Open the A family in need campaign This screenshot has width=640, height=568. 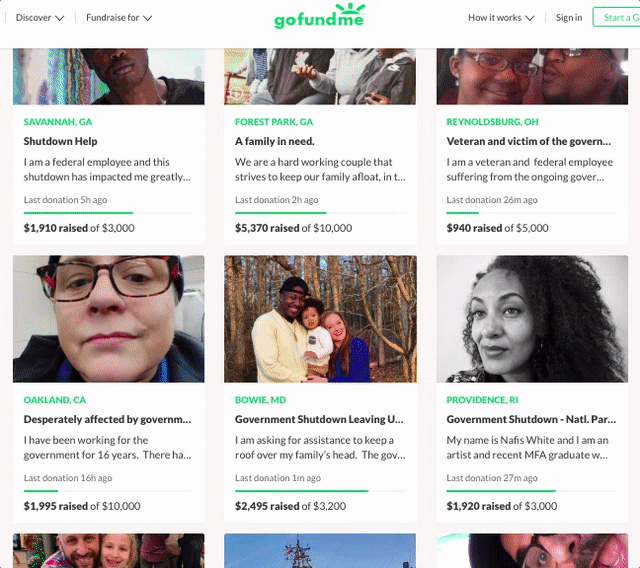tap(275, 141)
